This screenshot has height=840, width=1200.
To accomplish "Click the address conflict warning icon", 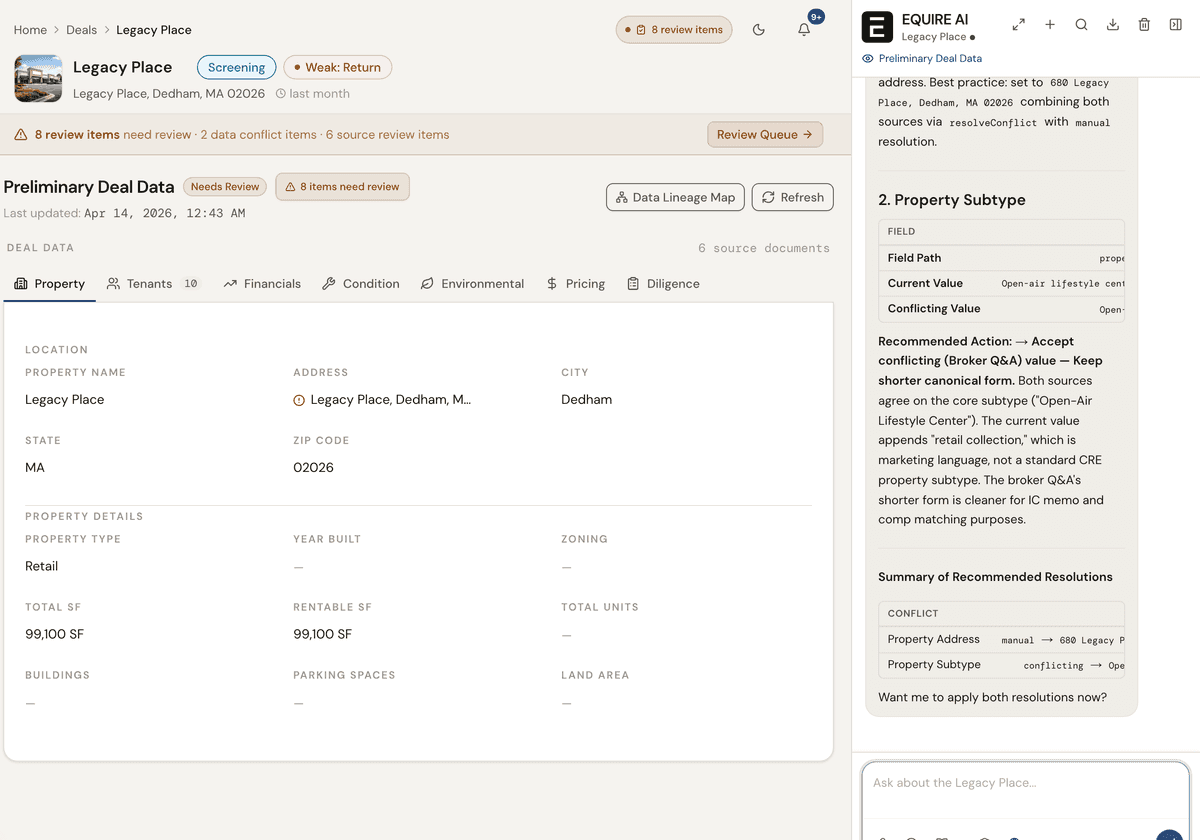I will 299,400.
